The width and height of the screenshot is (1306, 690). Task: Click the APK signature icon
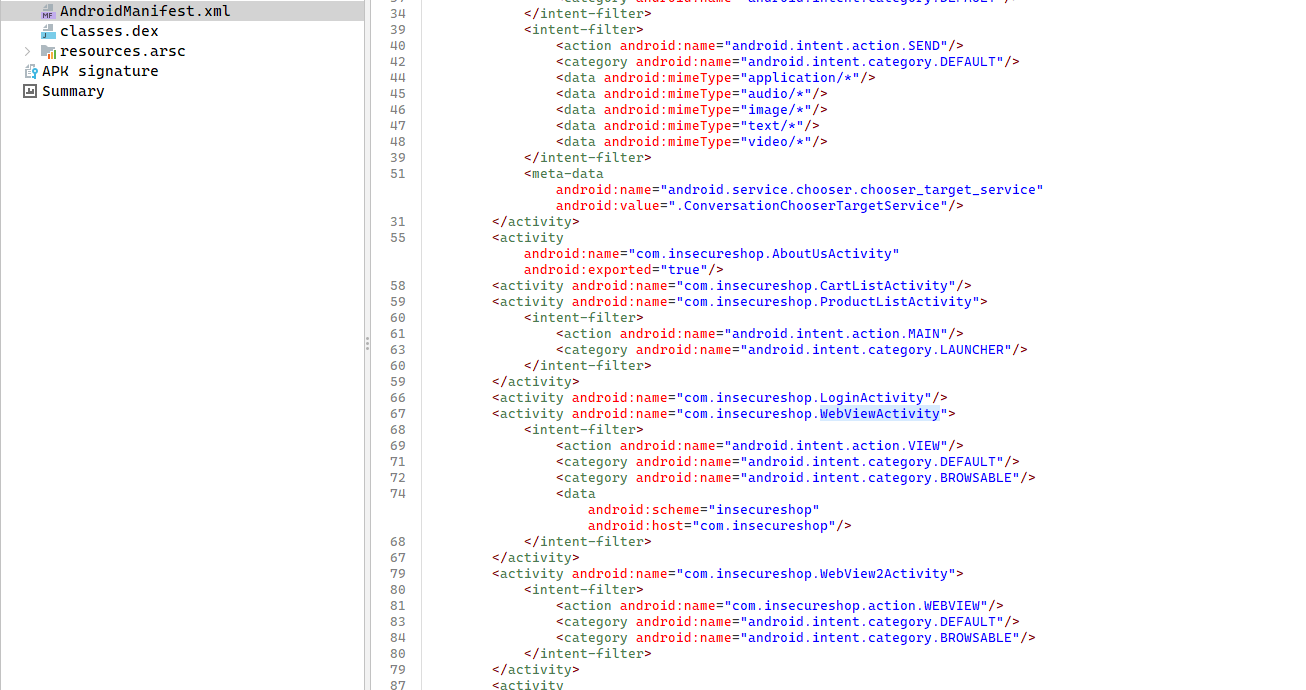click(x=30, y=71)
